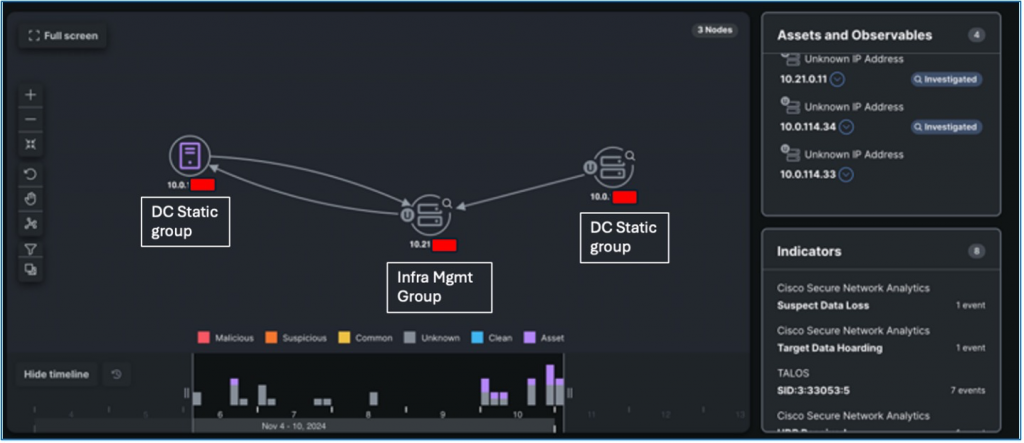
Task: Click the Hide timeline button
Action: pos(56,374)
